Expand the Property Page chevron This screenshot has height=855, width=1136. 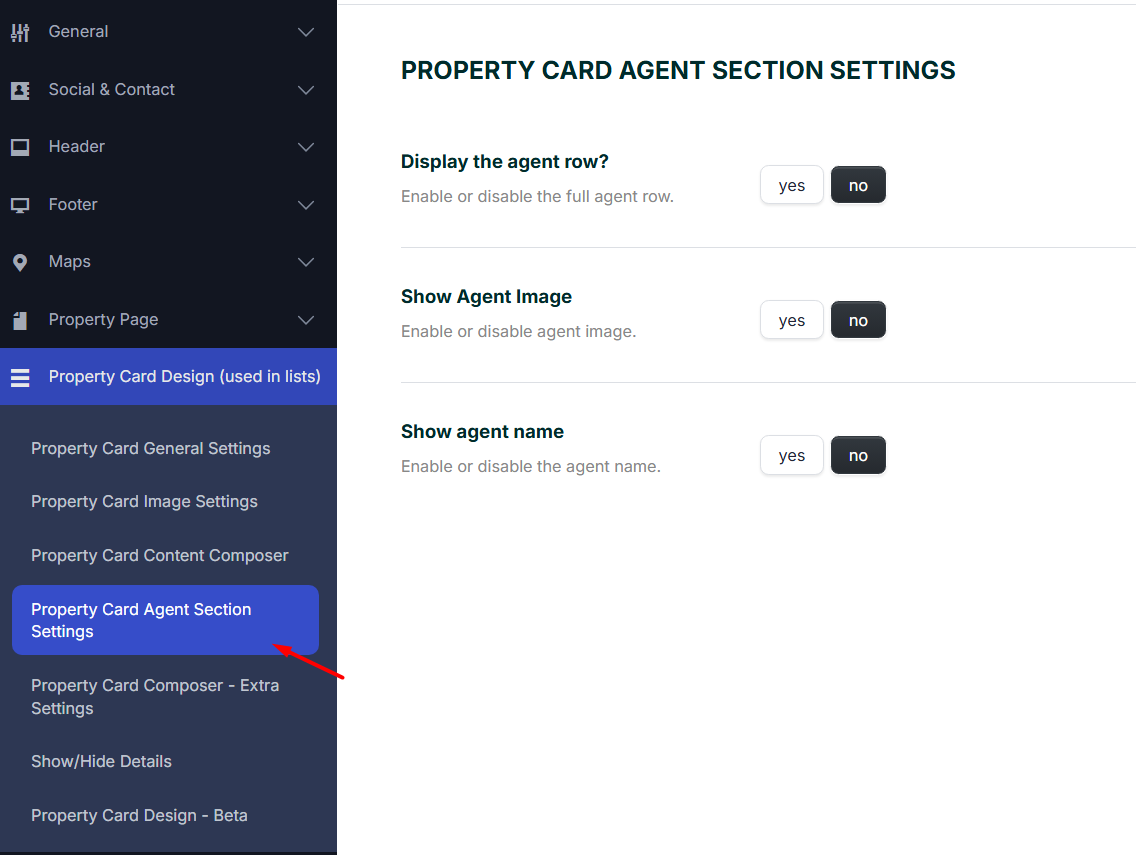pyautogui.click(x=306, y=320)
